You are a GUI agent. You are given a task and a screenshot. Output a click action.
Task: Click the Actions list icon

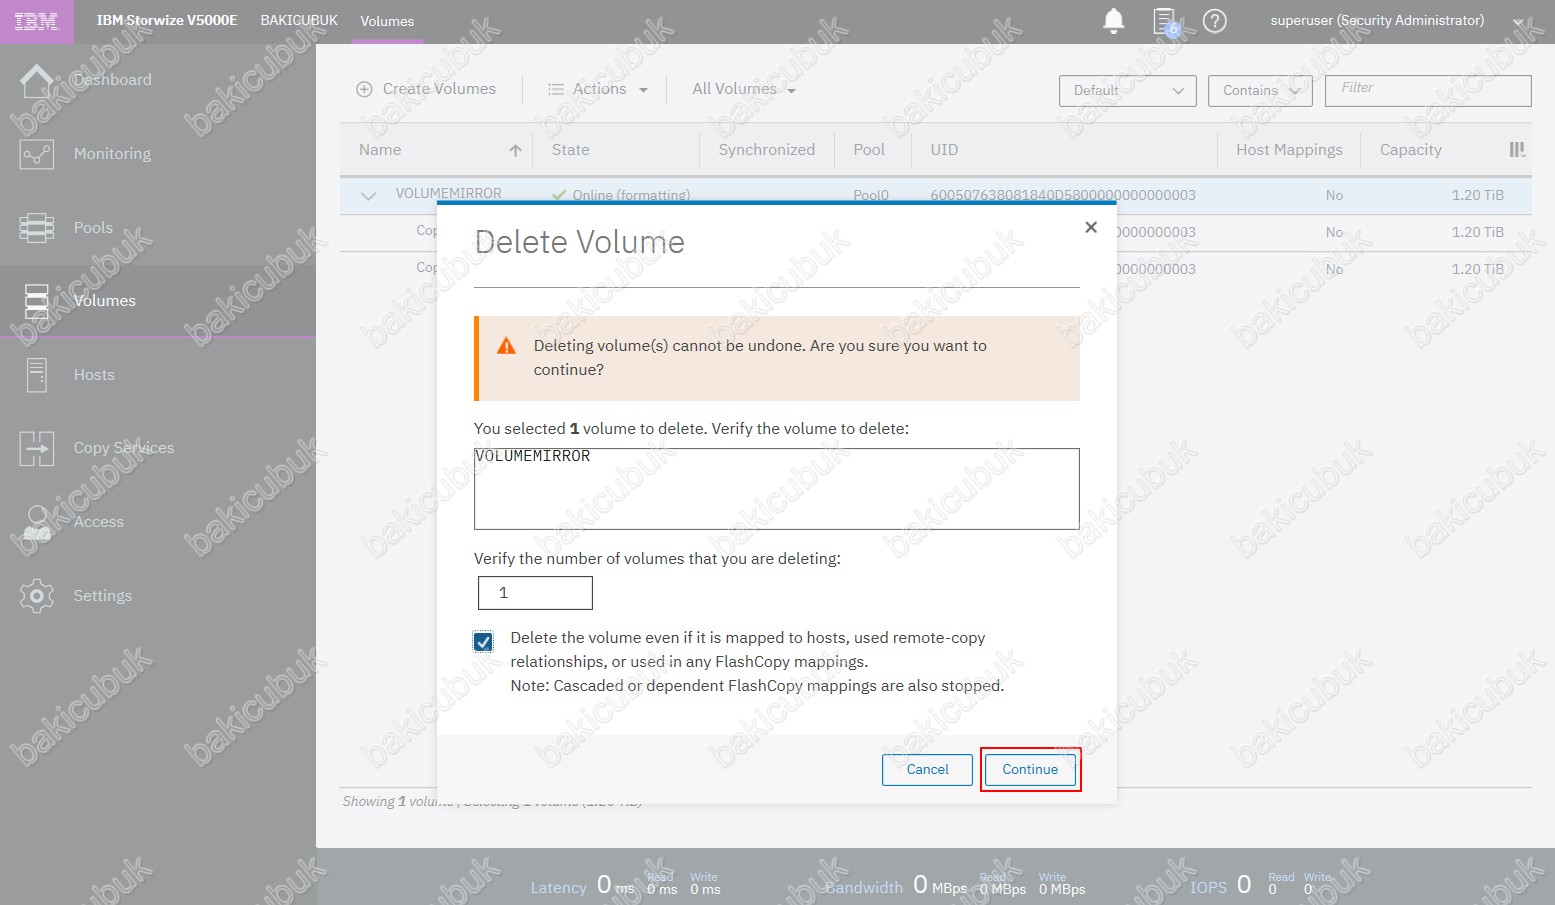pos(556,89)
